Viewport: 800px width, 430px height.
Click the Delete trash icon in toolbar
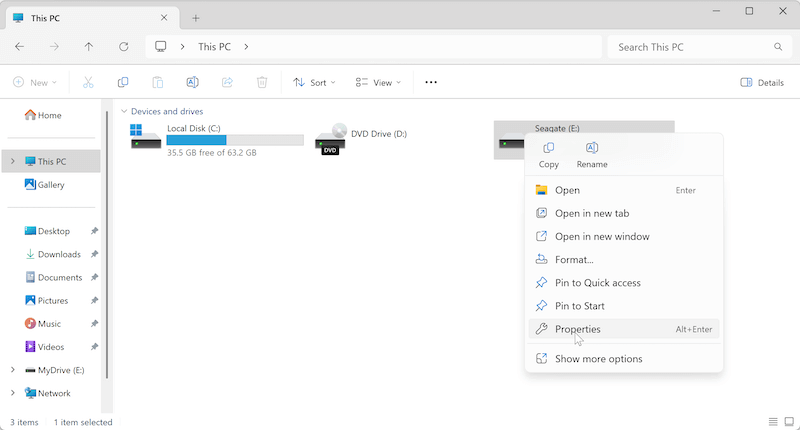pyautogui.click(x=262, y=82)
